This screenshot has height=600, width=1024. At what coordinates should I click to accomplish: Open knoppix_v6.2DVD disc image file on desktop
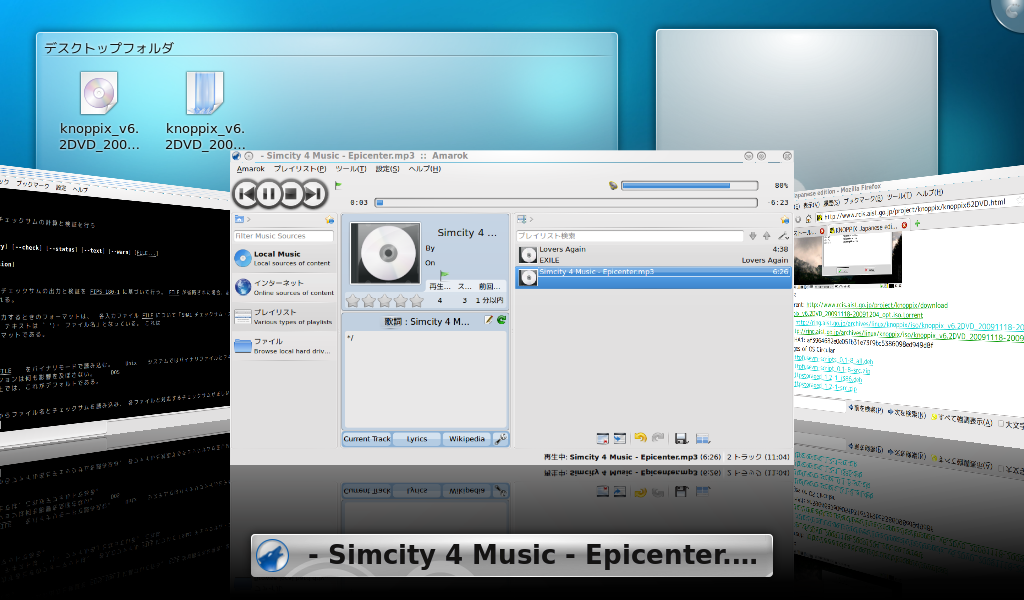point(99,111)
